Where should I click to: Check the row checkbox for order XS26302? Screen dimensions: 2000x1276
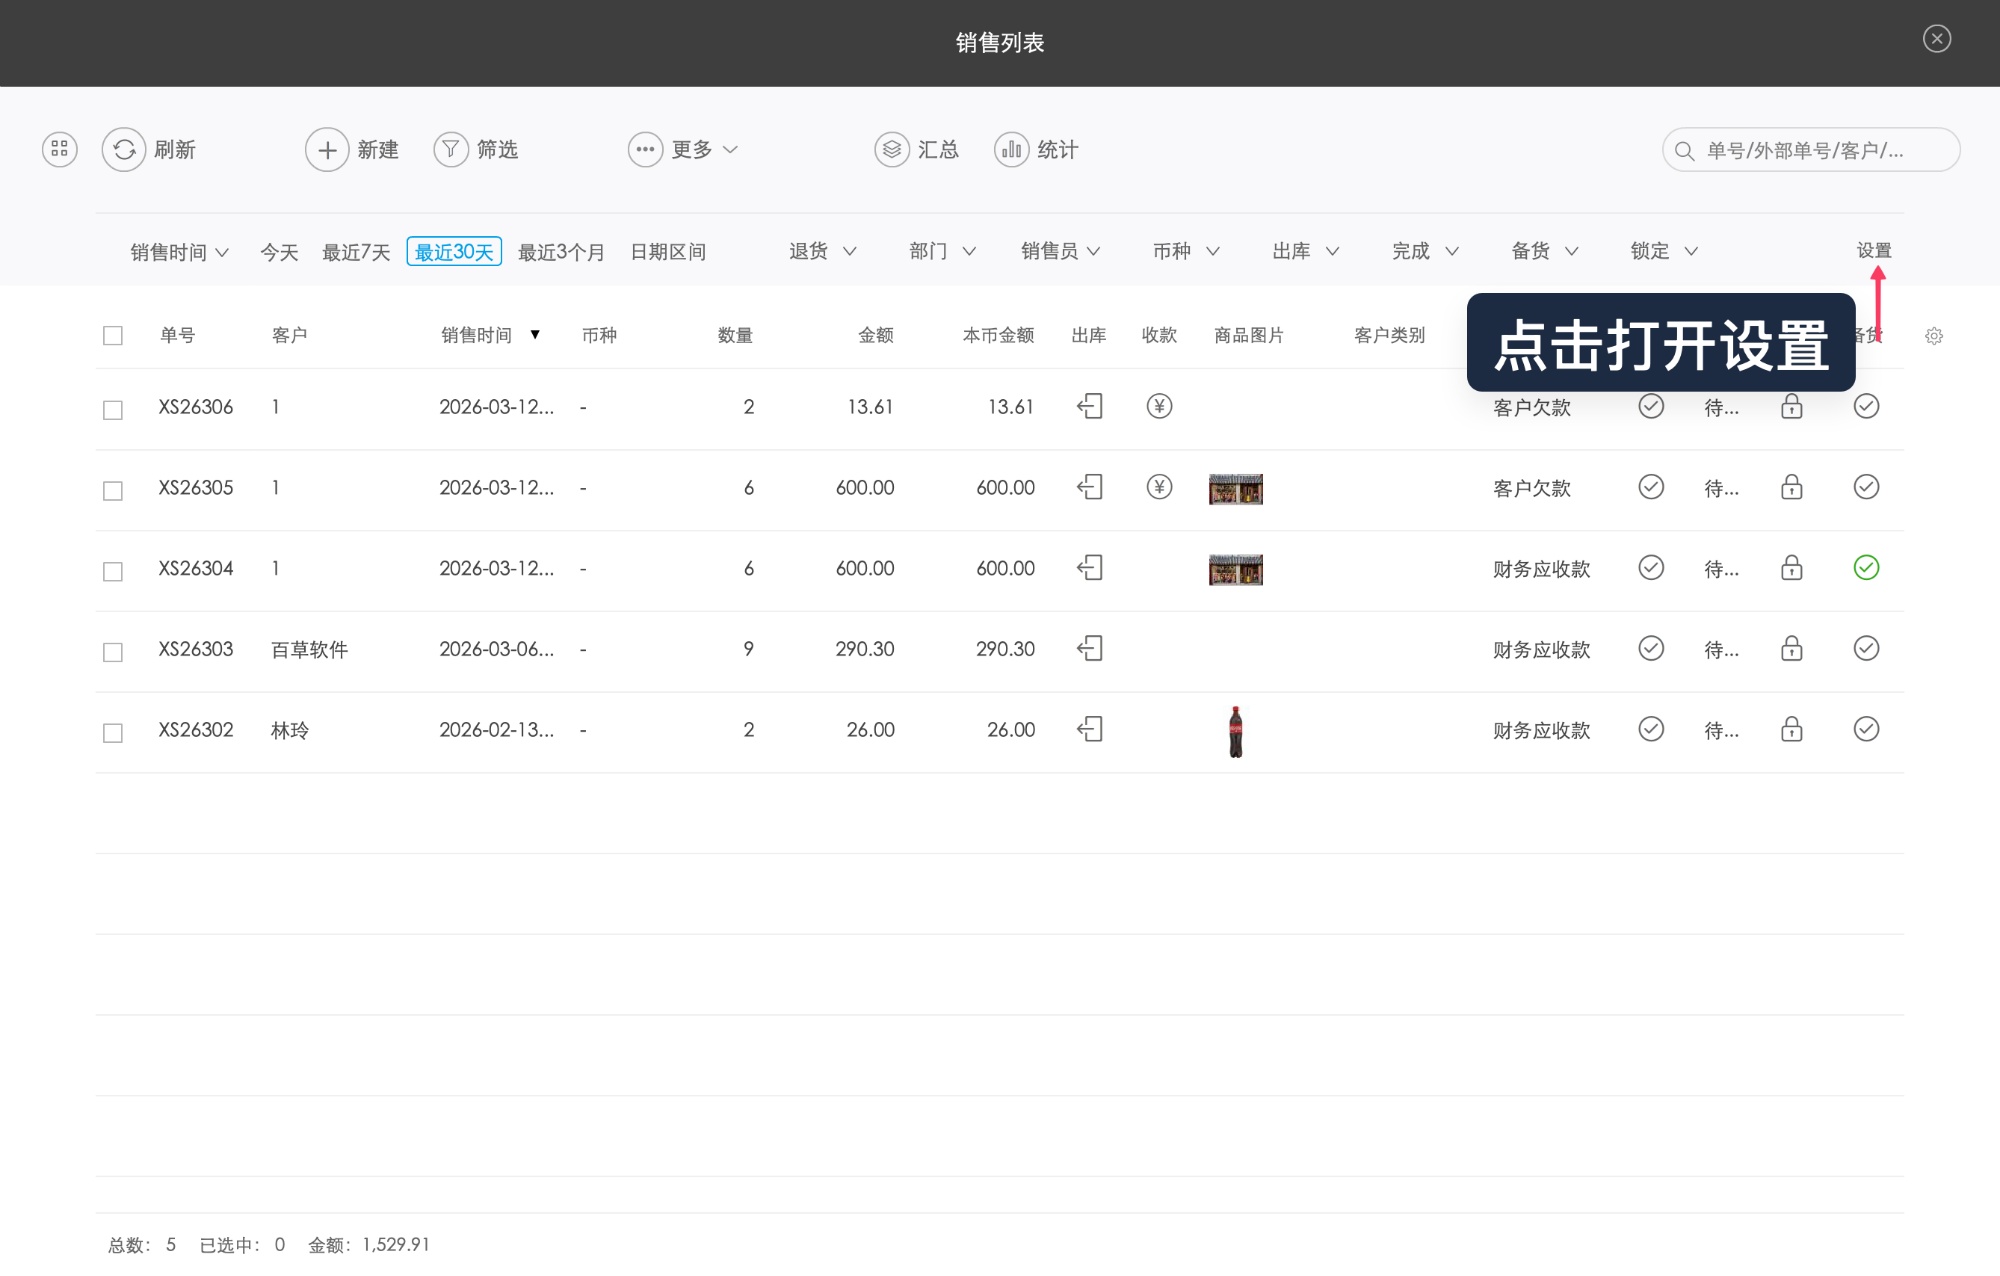112,731
